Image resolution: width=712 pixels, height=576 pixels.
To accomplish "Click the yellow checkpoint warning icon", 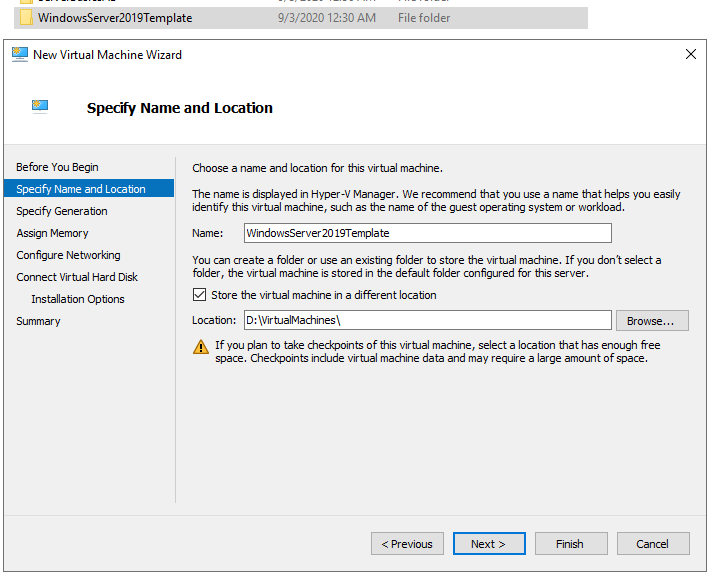I will (x=201, y=347).
